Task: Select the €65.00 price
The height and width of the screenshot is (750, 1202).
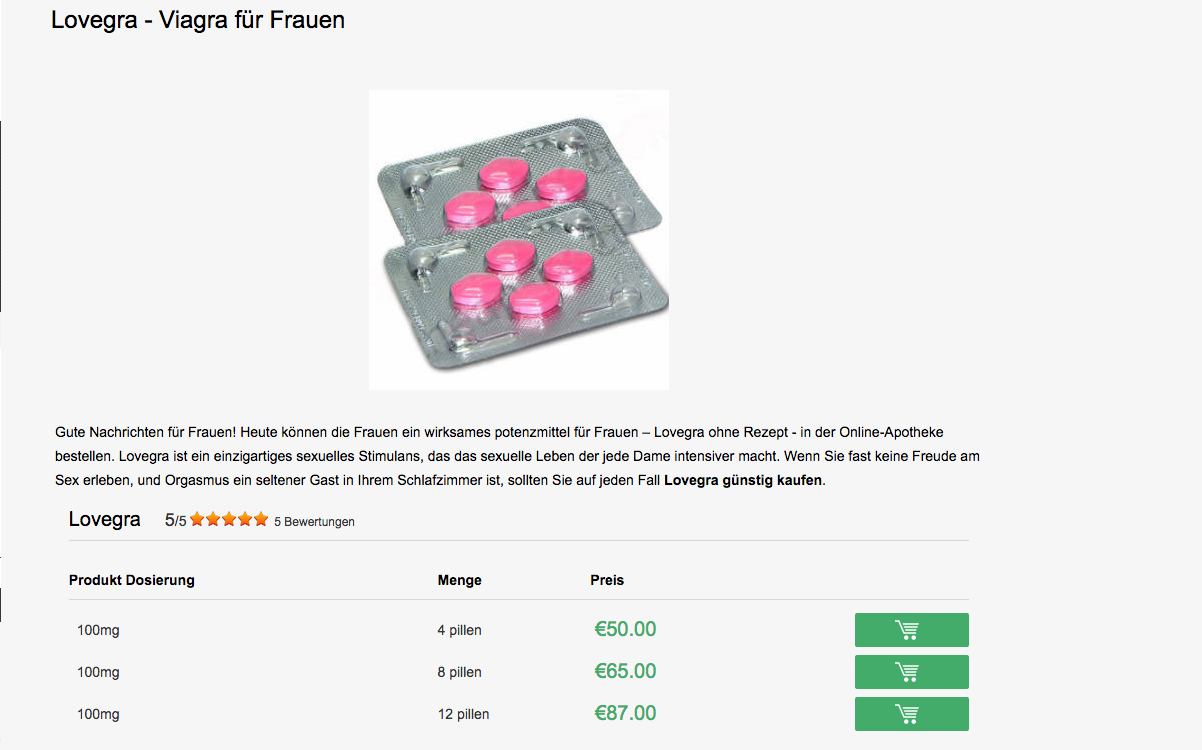Action: tap(625, 672)
